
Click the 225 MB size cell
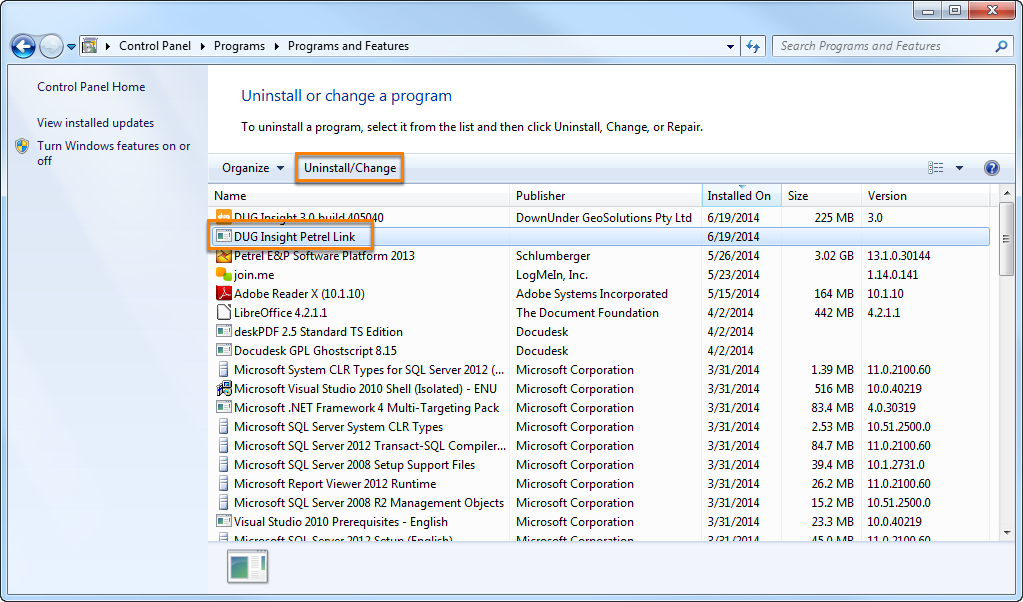coord(834,217)
